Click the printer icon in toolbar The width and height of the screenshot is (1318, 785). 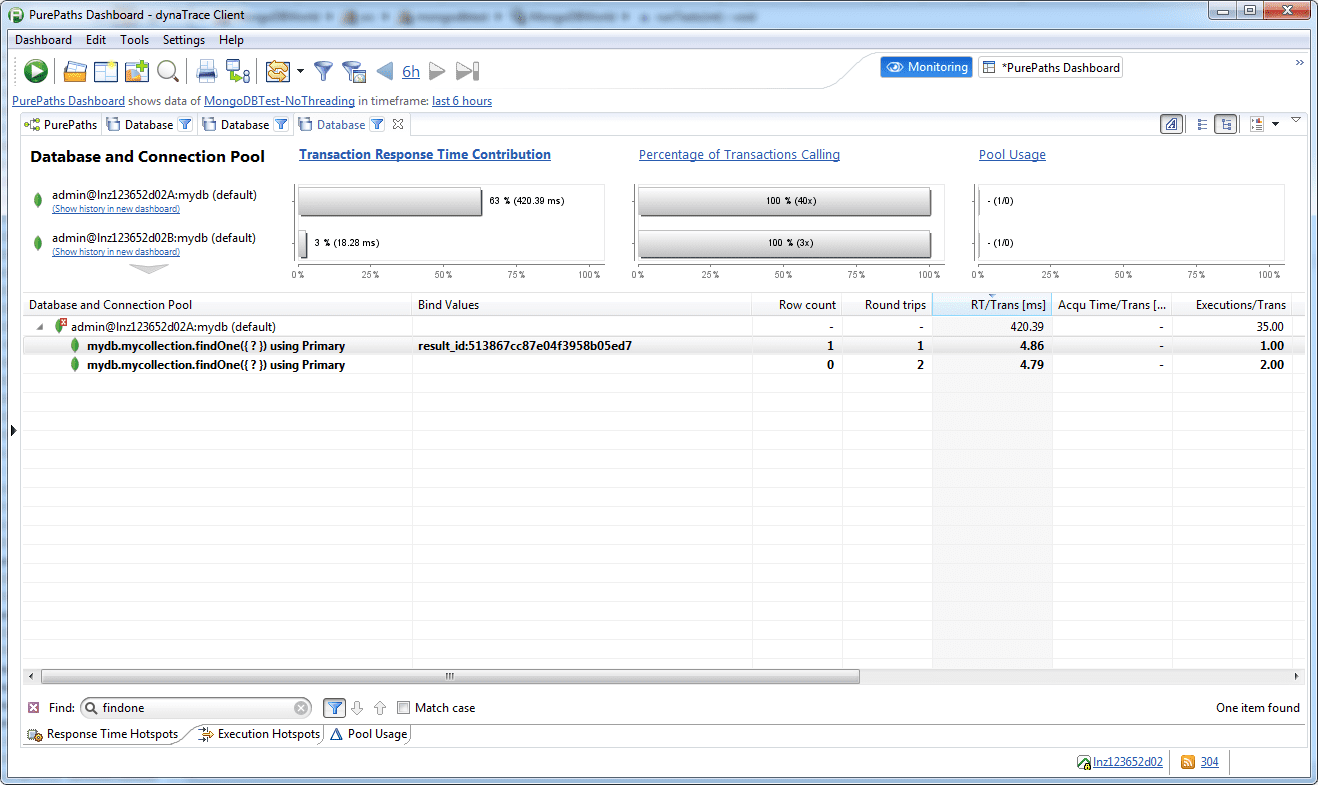coord(206,71)
